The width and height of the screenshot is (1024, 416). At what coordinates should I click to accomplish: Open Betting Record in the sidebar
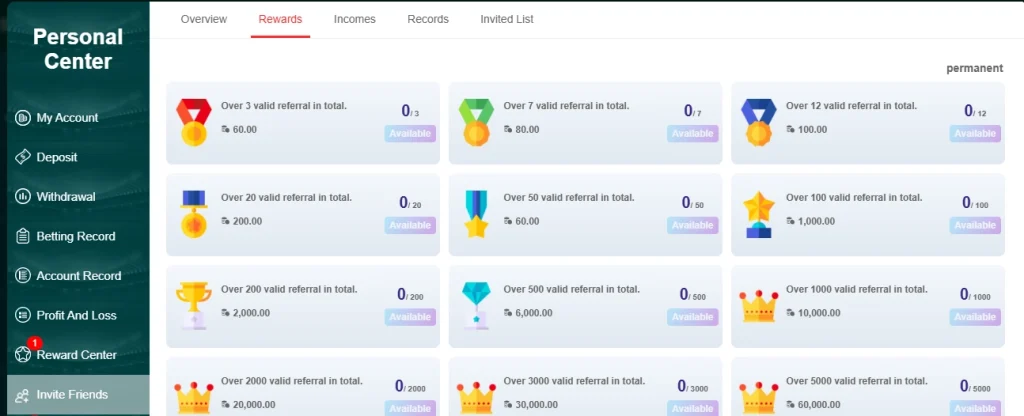tap(76, 236)
